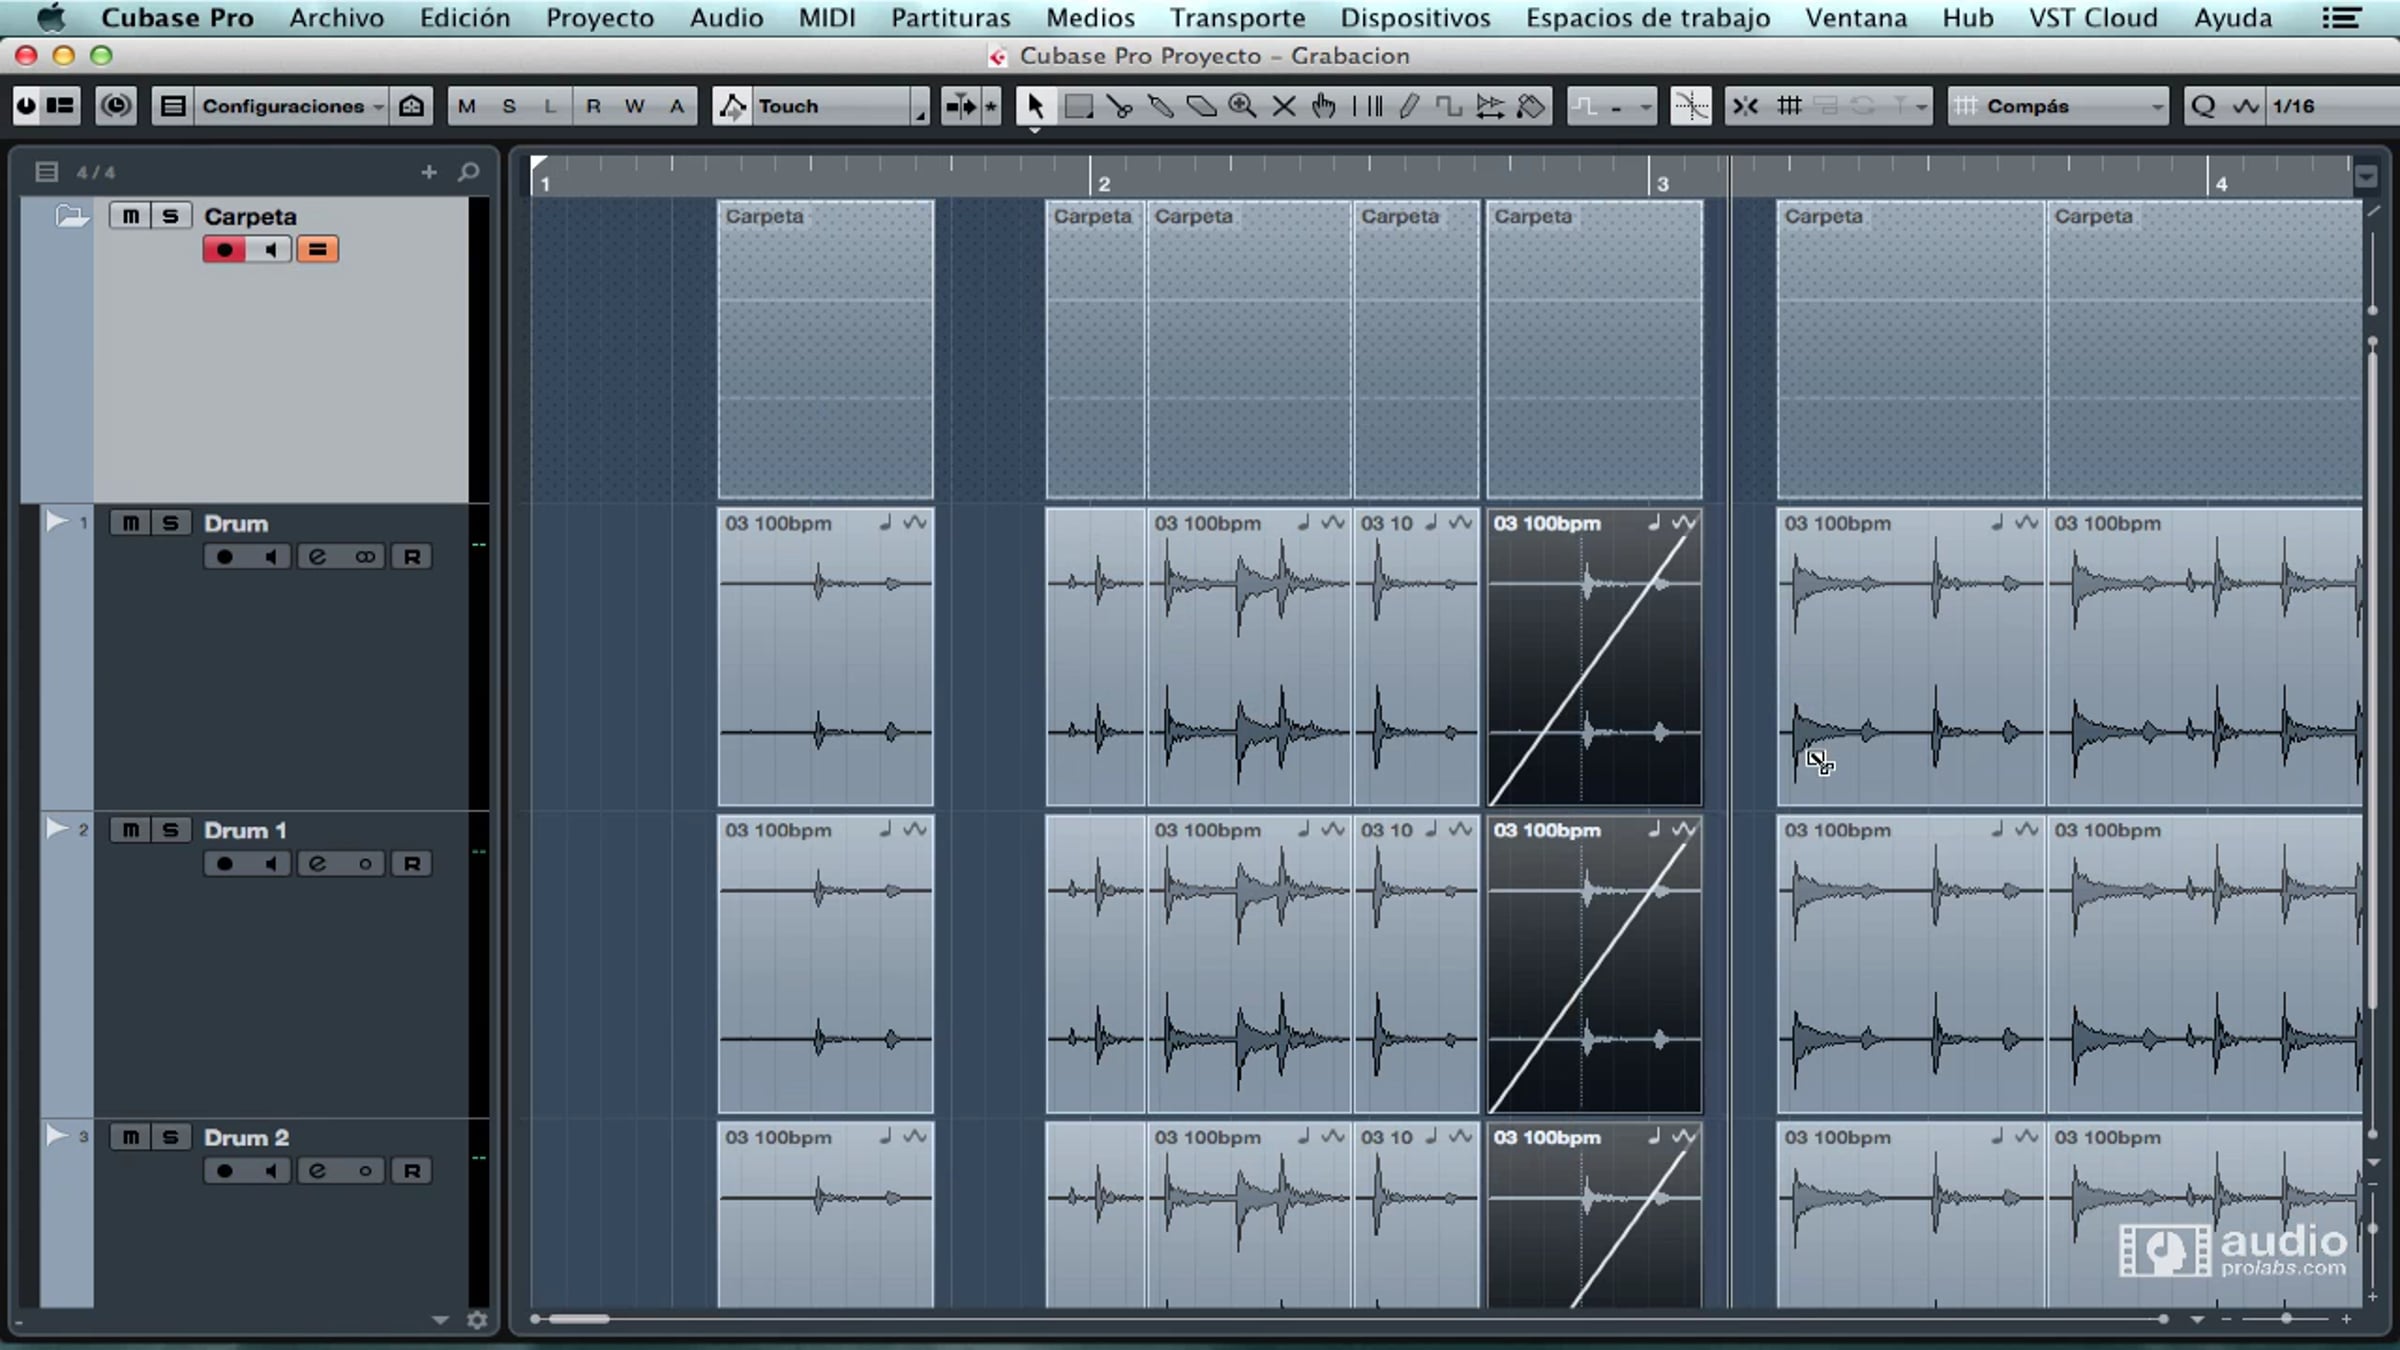Open the Transporte menu
2400x1350 pixels.
1237,18
